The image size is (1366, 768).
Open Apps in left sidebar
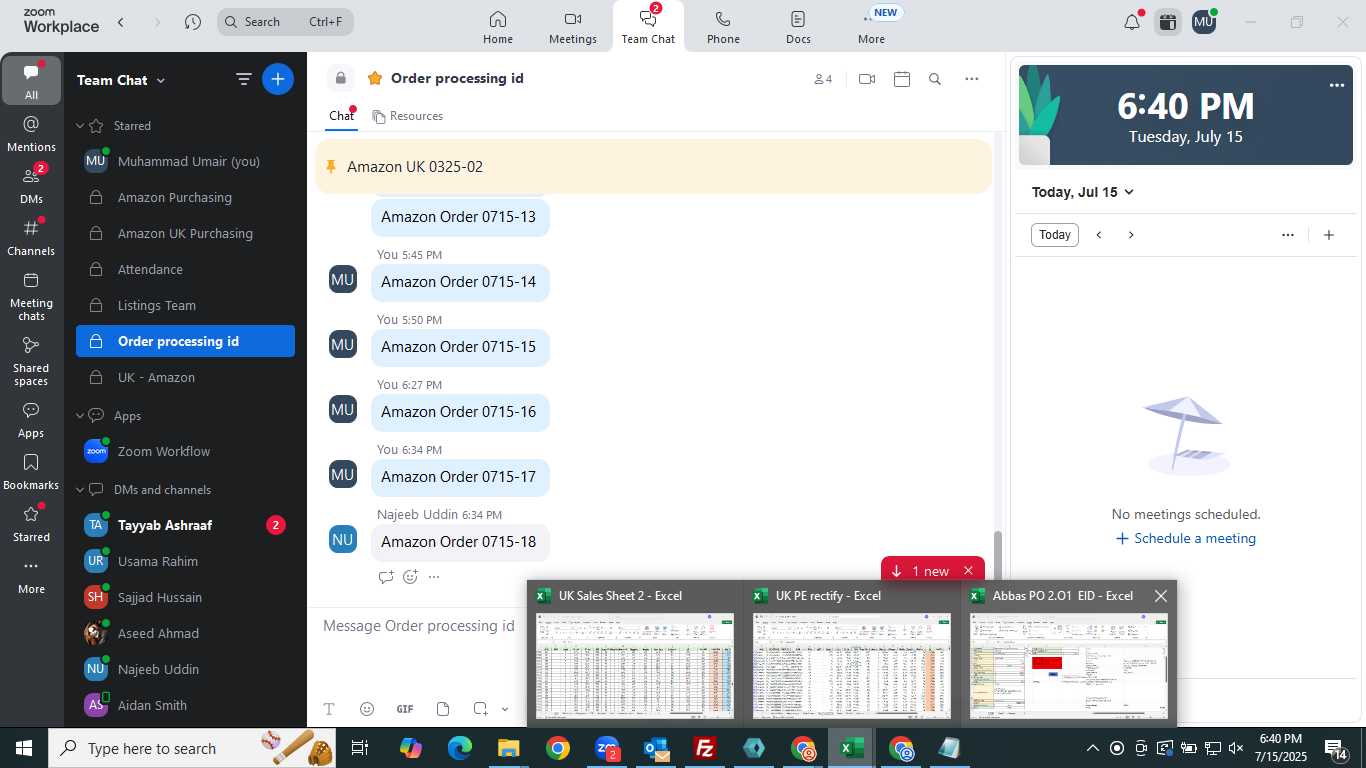click(x=31, y=420)
